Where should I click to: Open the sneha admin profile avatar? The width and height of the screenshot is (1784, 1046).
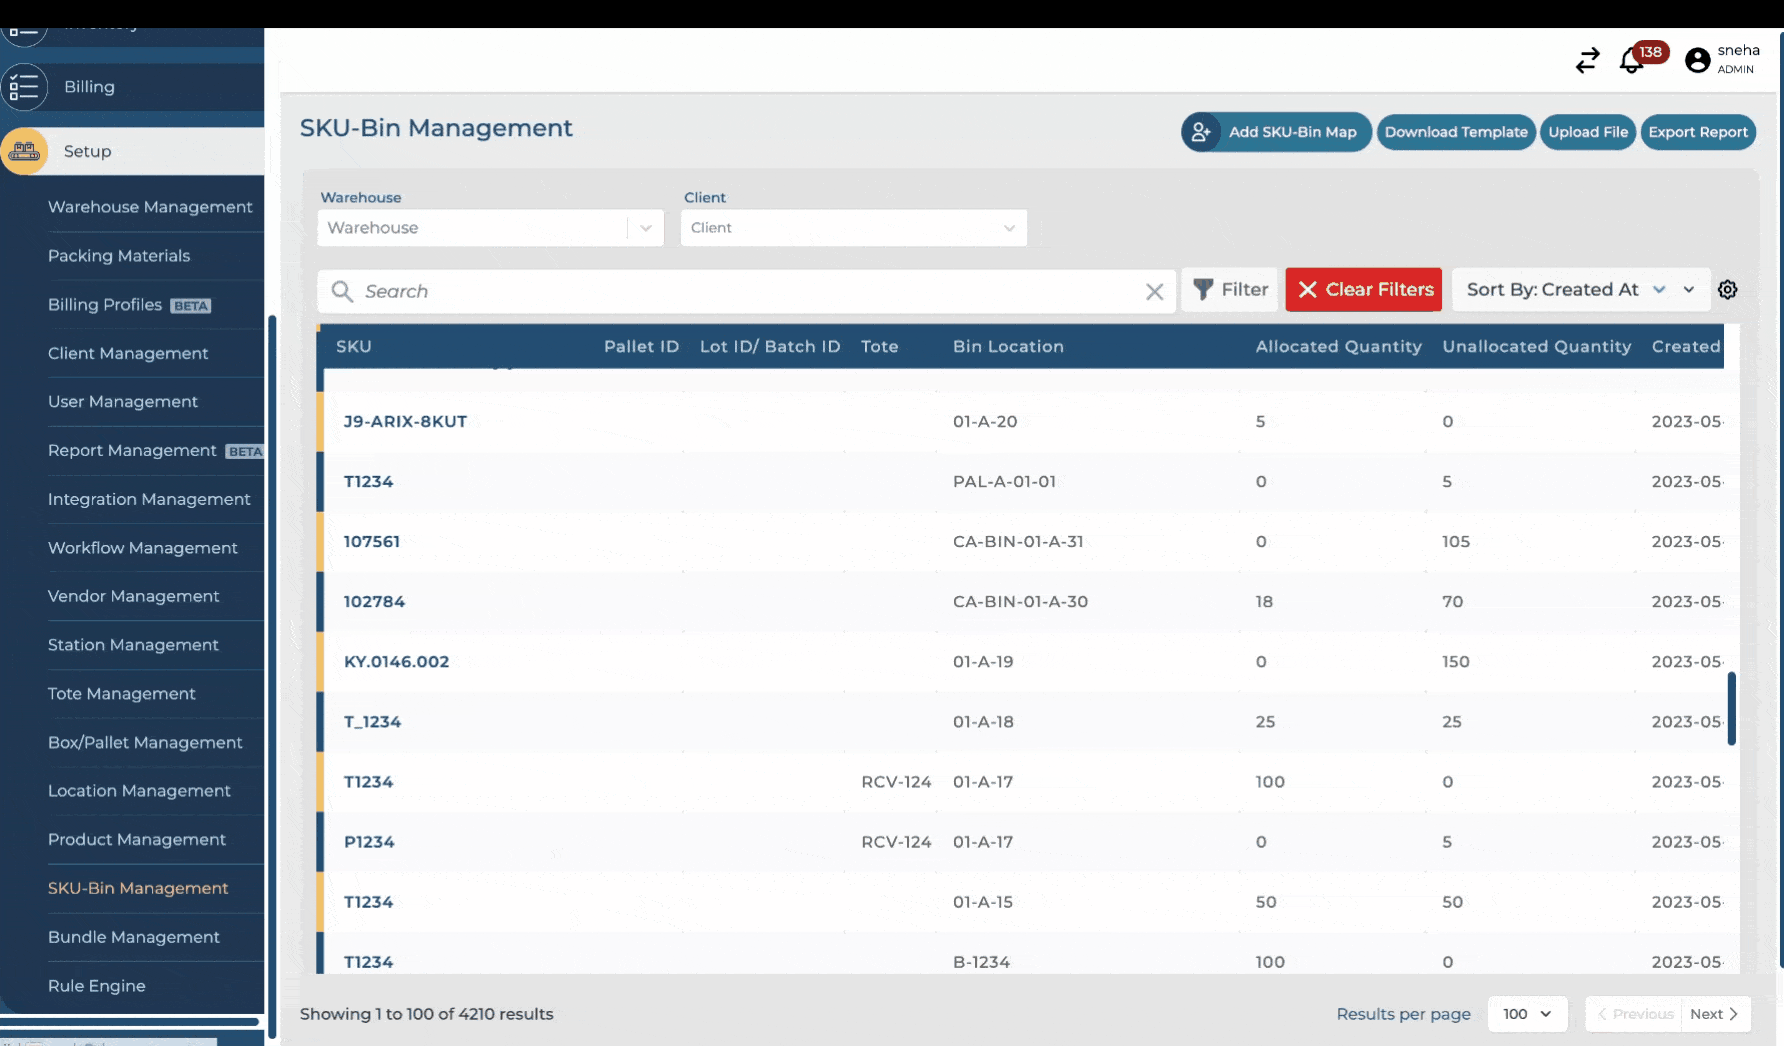(x=1697, y=61)
